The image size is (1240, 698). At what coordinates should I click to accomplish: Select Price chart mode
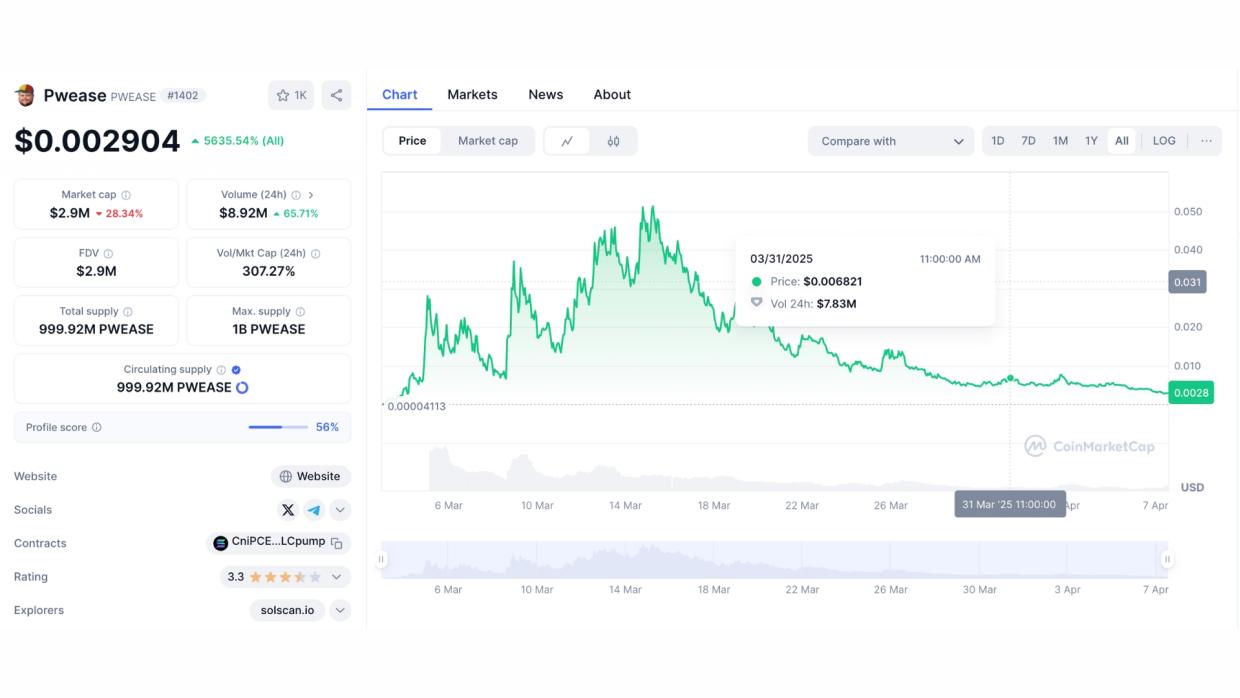click(x=412, y=141)
